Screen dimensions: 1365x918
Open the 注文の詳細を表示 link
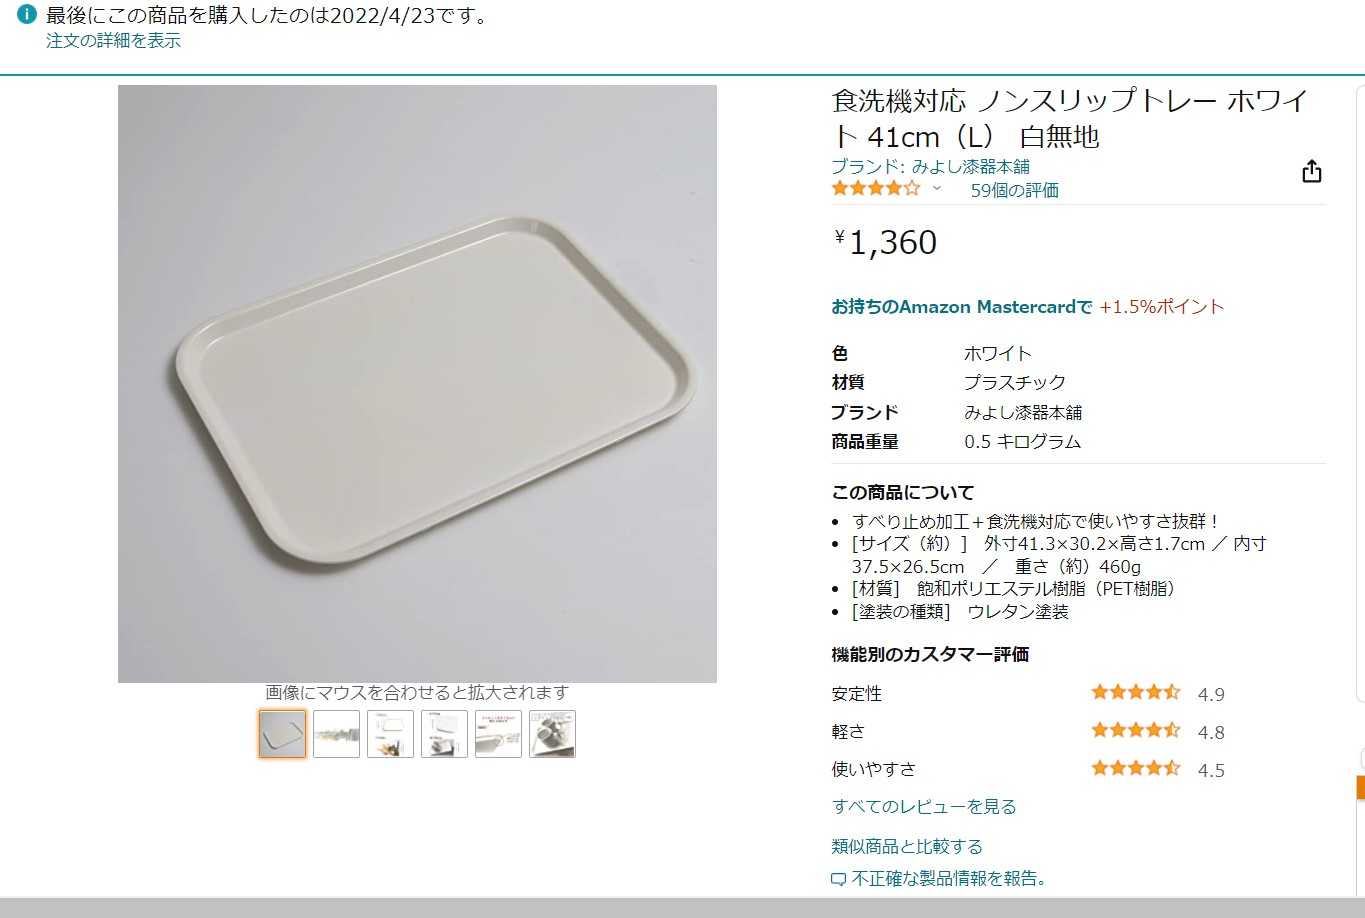tap(113, 41)
